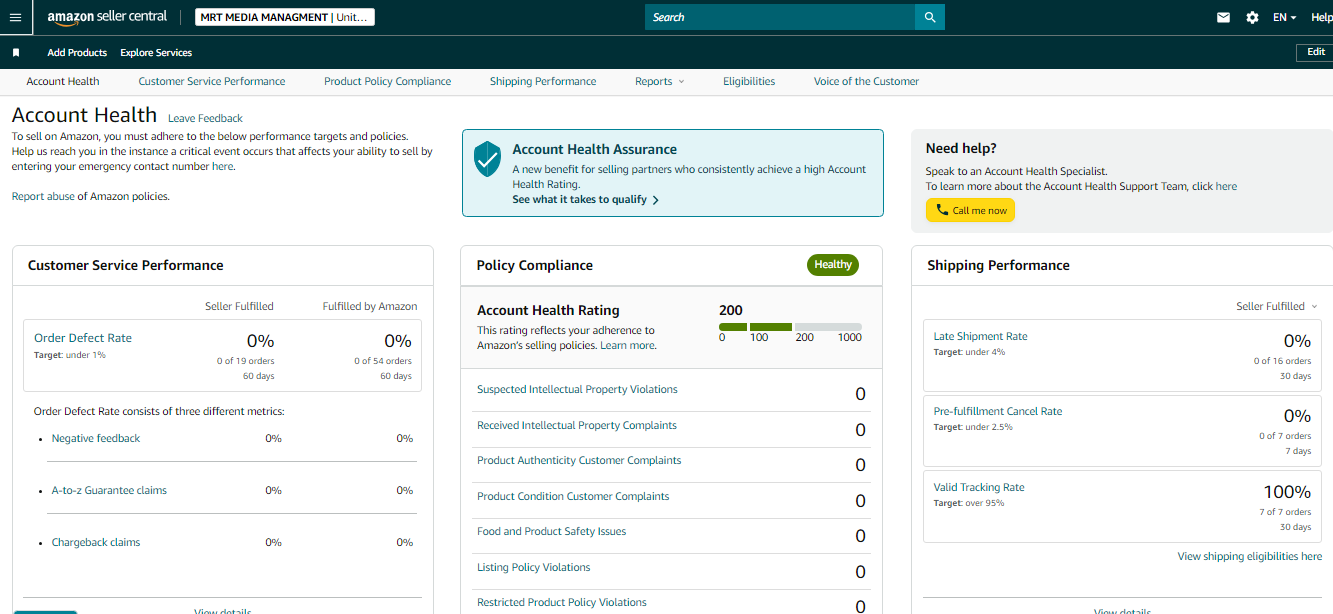1333x614 pixels.
Task: Click the emergency contact 'here' link
Action: tap(222, 166)
